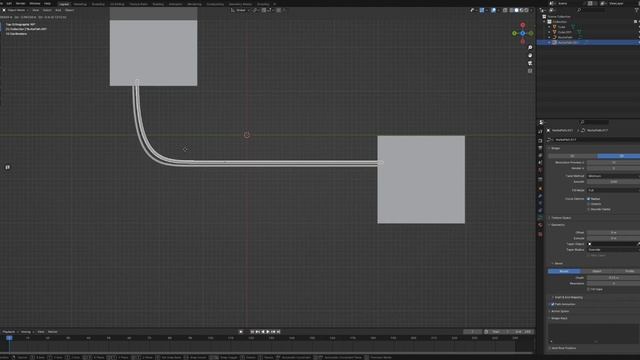Switch to solid viewport shading
The image size is (640, 360).
click(x=516, y=10)
